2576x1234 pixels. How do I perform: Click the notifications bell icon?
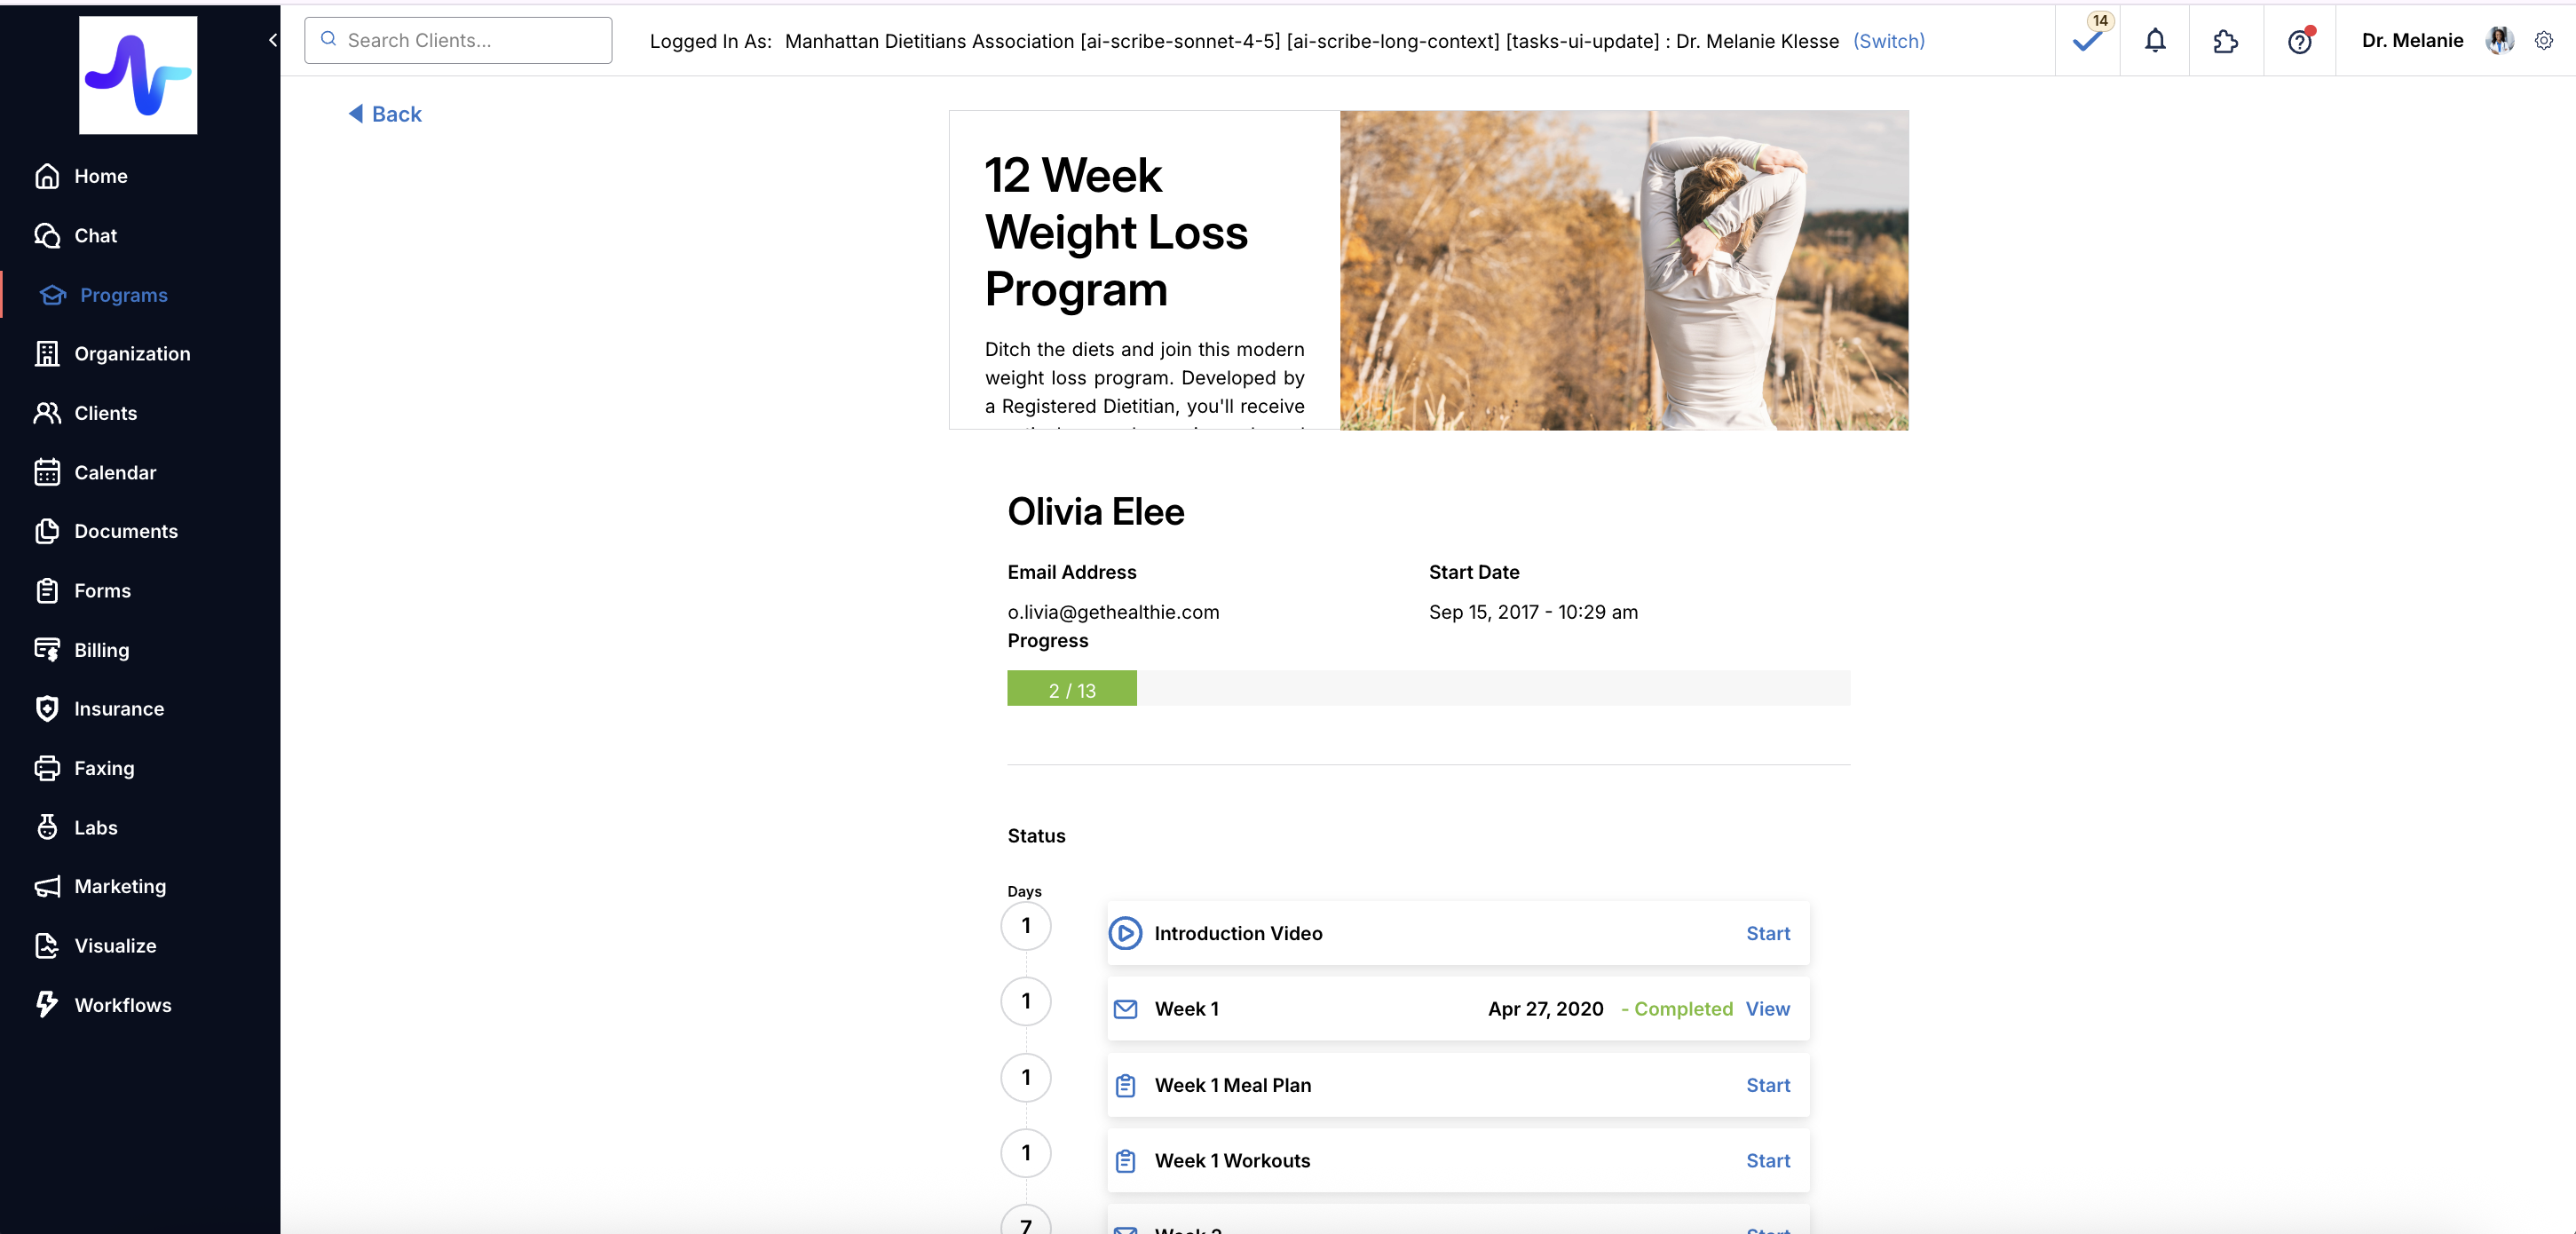[x=2155, y=41]
